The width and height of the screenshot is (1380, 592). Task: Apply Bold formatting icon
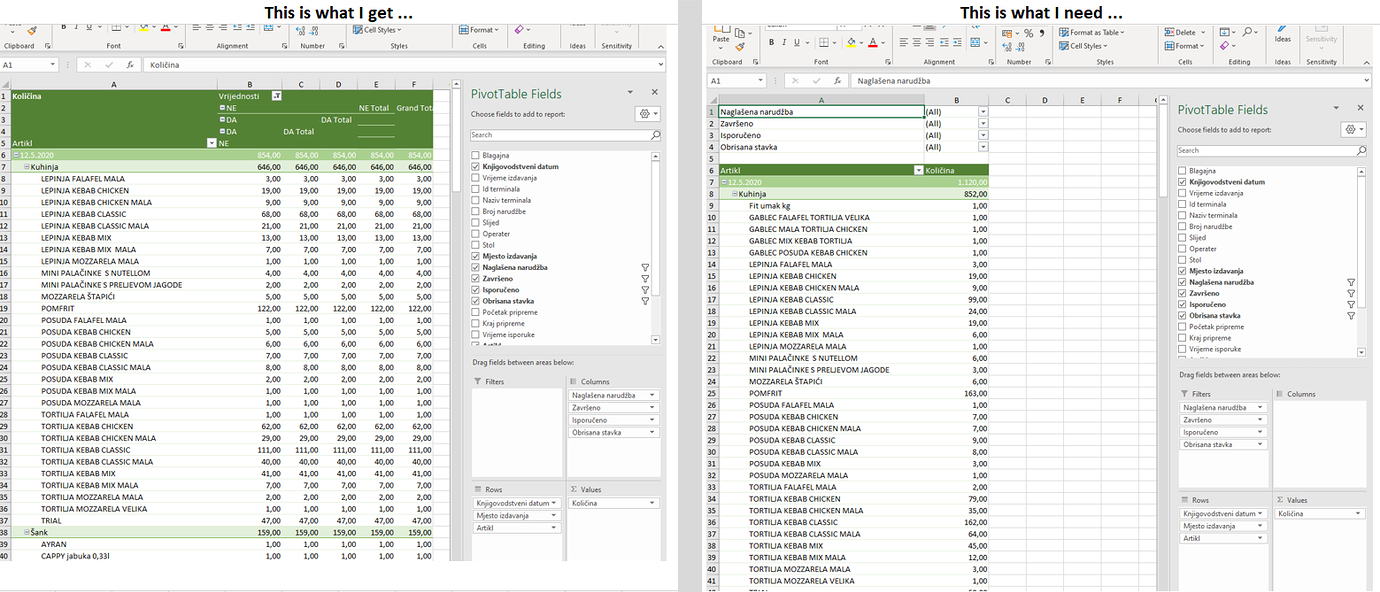click(x=771, y=42)
